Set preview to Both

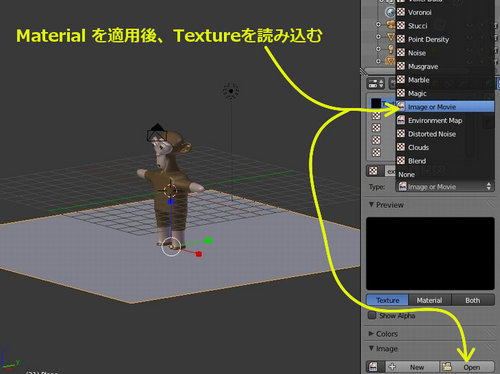coord(473,300)
